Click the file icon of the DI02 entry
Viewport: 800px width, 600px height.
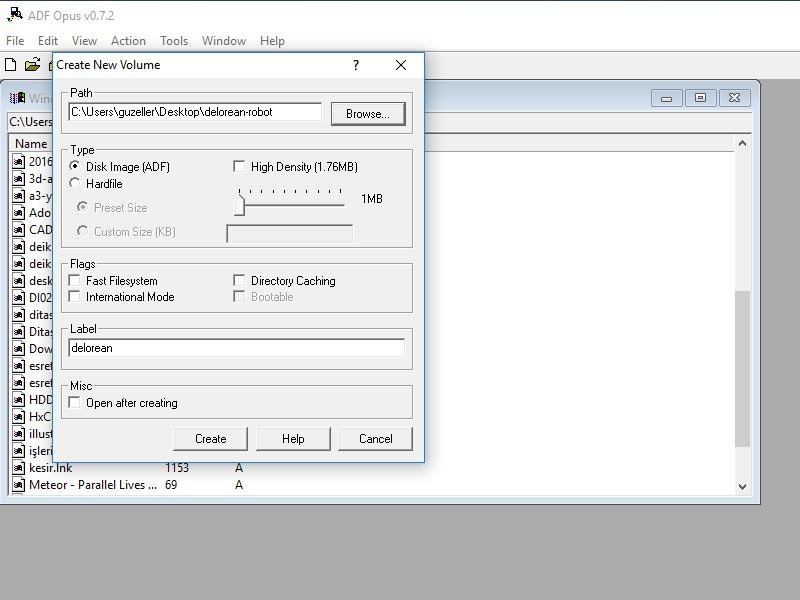tap(18, 297)
